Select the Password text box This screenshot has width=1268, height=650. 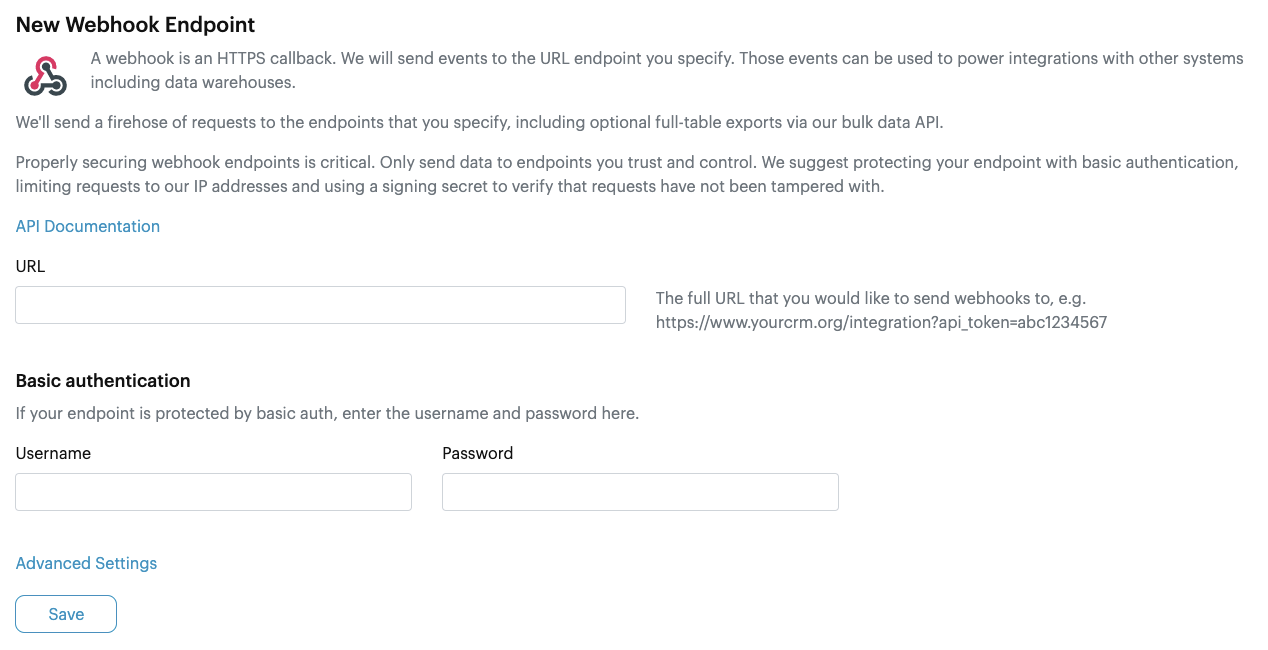(x=640, y=492)
